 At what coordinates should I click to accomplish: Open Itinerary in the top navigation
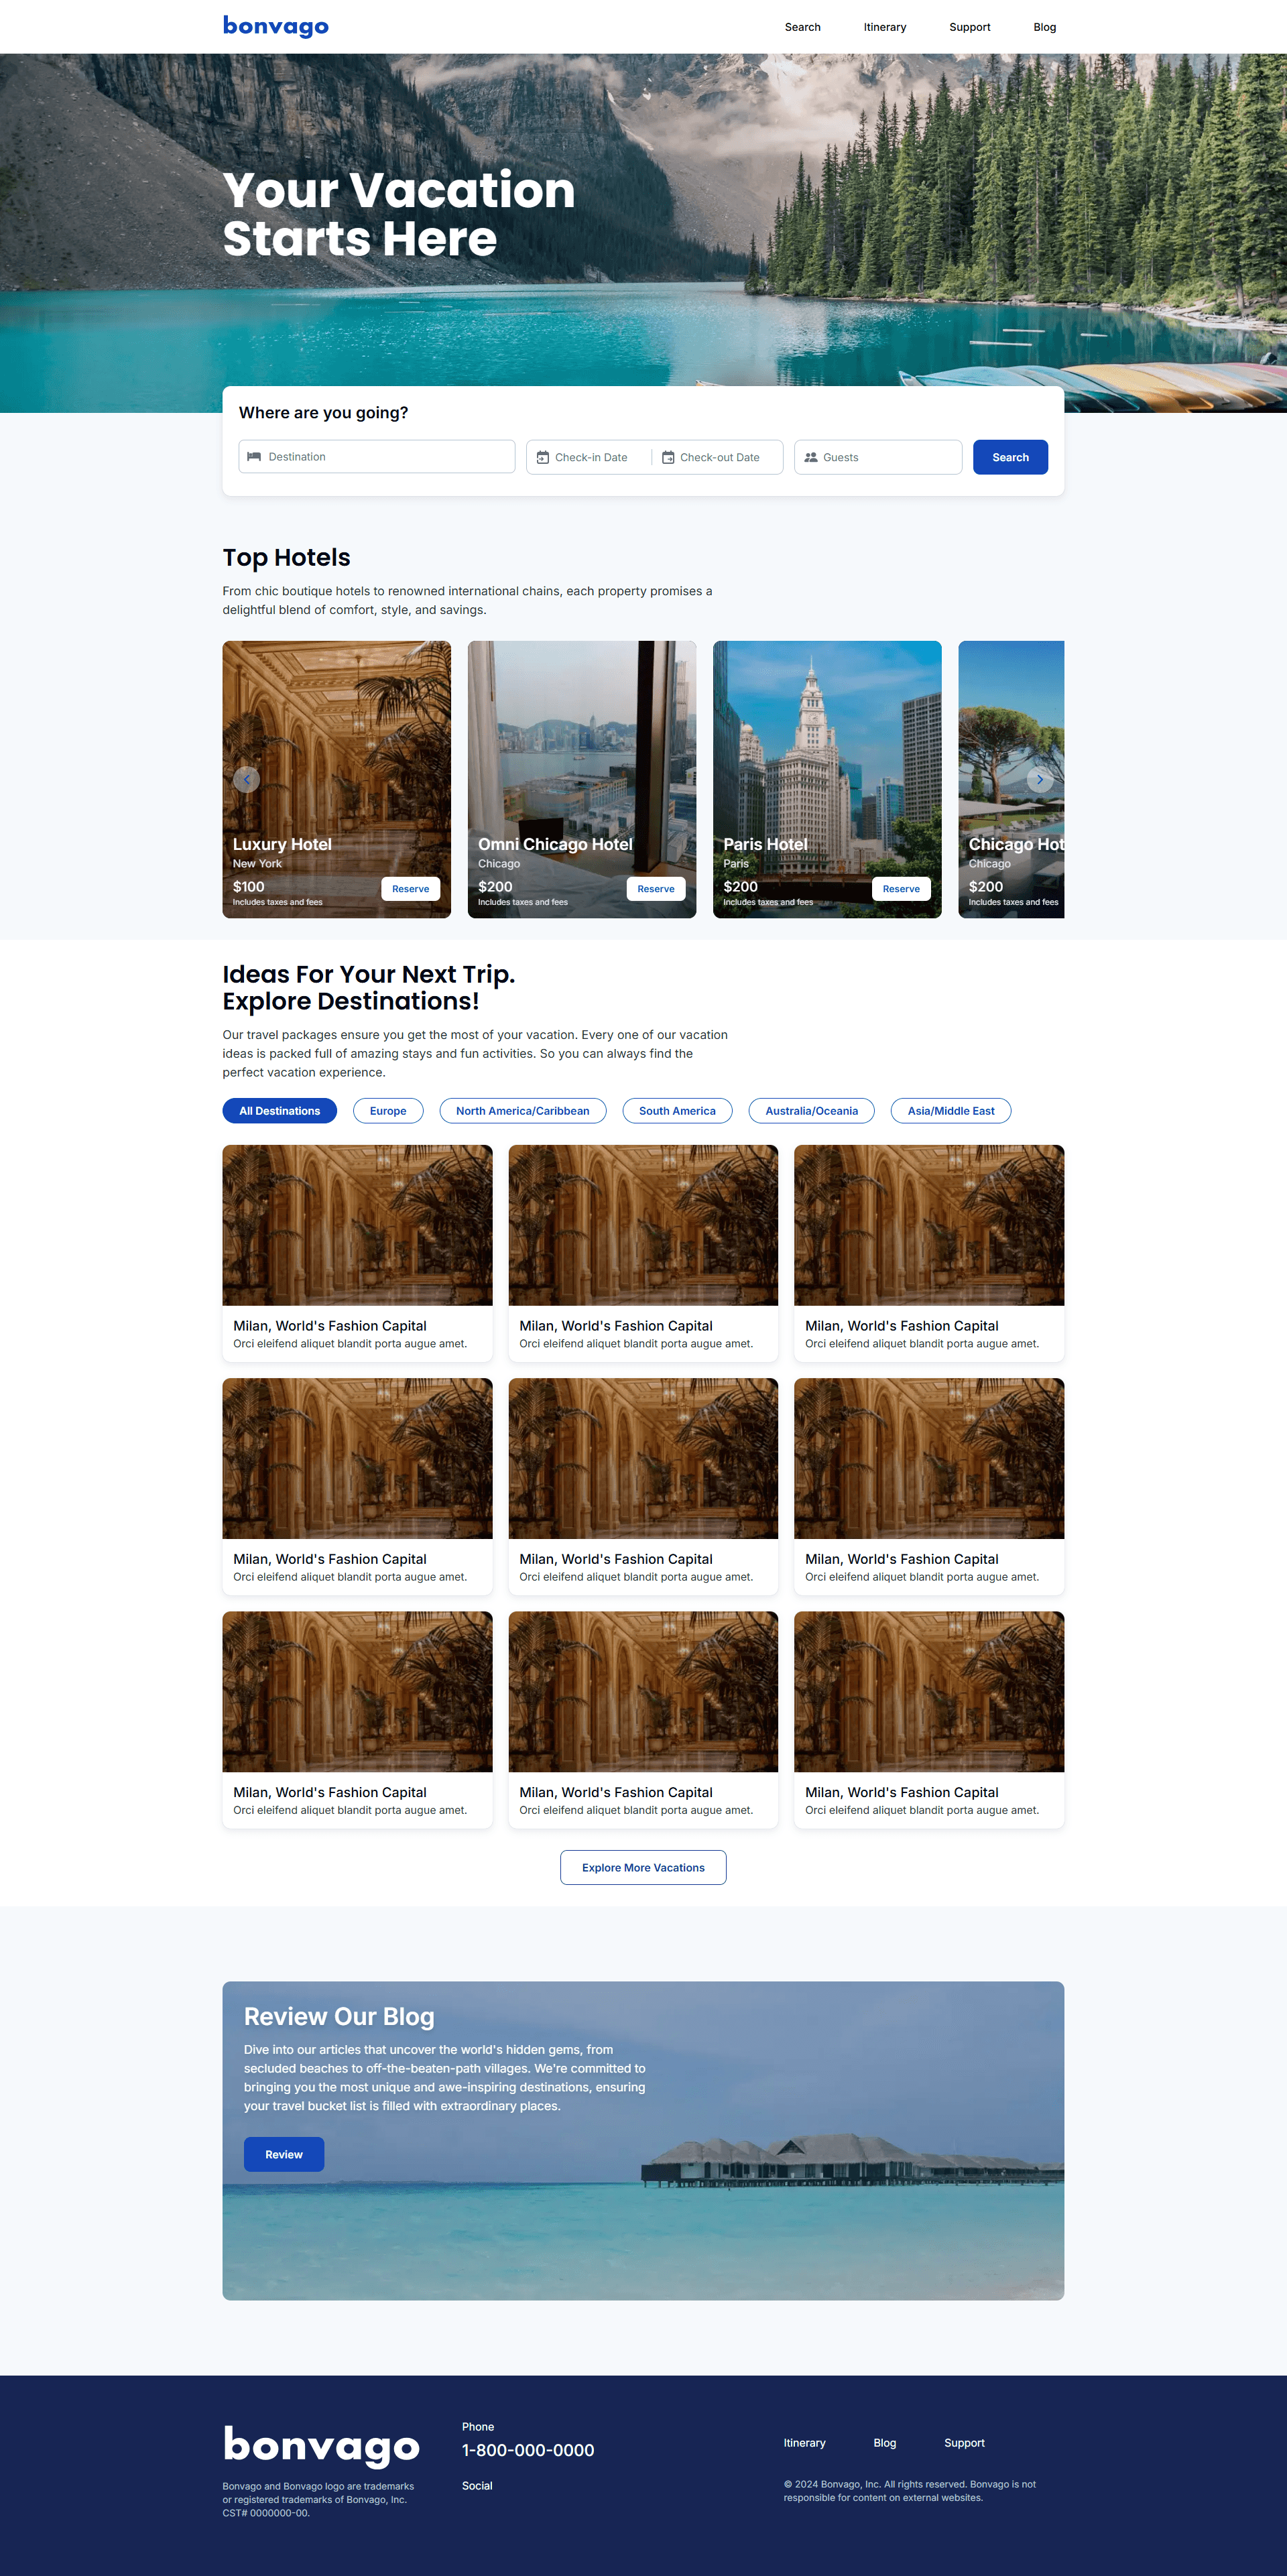click(x=884, y=27)
